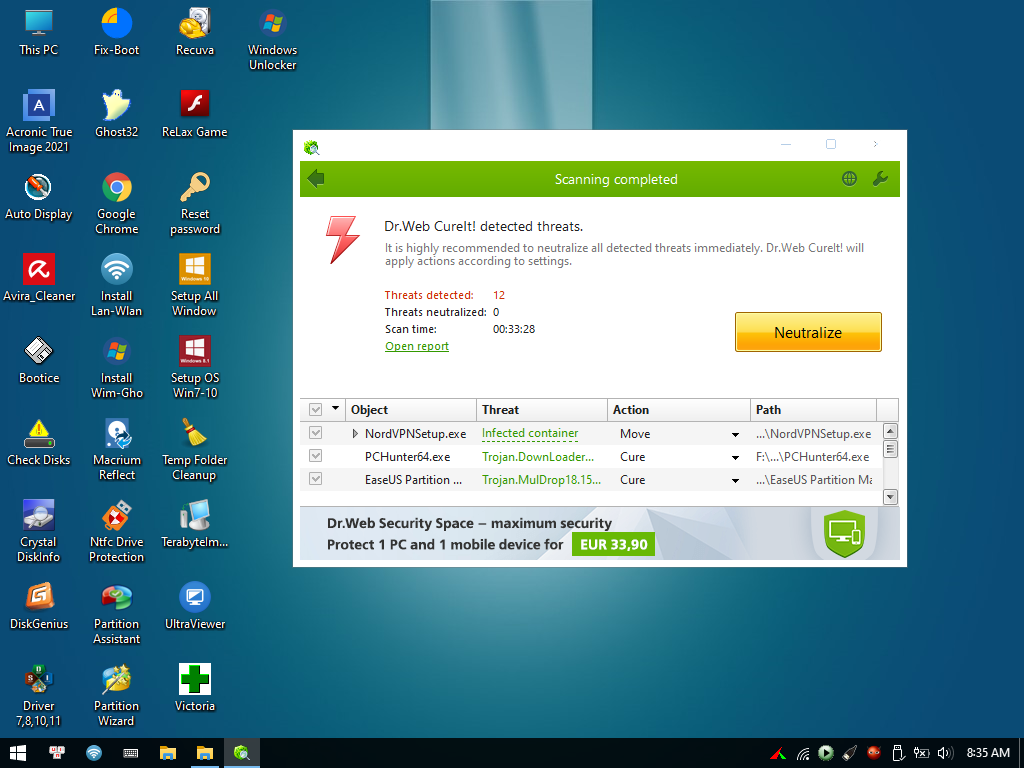Viewport: 1024px width, 768px height.
Task: Launch Install Lan-Wlan shortcut
Action: click(116, 286)
